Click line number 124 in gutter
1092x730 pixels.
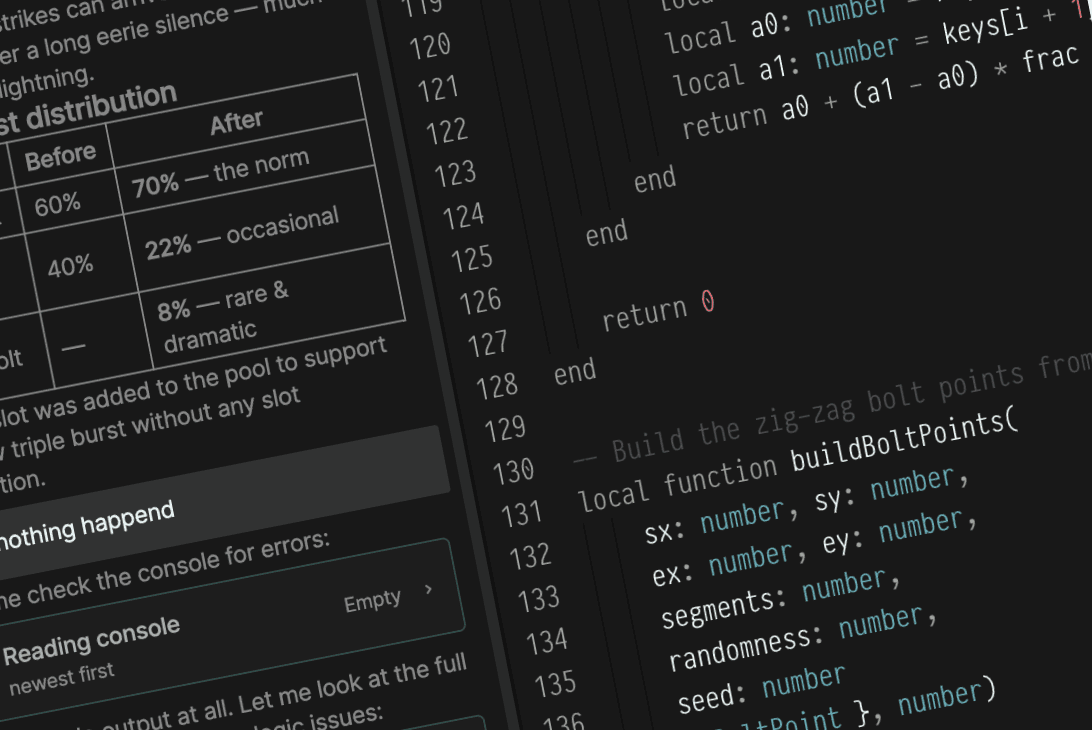point(463,217)
